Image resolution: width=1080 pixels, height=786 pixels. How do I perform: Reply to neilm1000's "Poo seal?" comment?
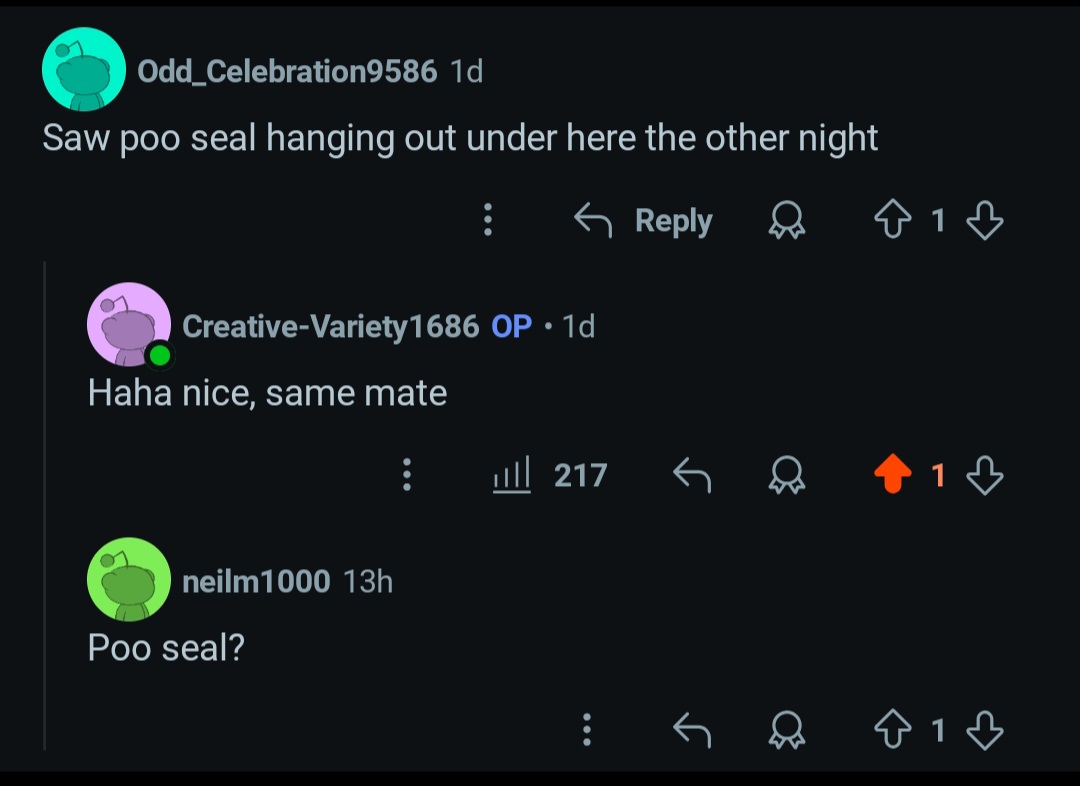[x=691, y=730]
